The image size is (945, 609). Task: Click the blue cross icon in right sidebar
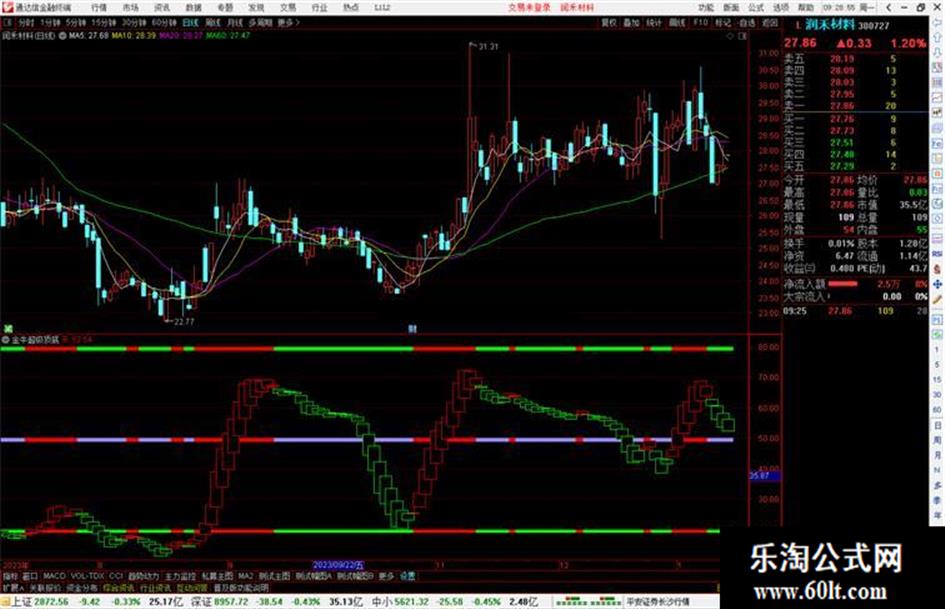tap(937, 284)
